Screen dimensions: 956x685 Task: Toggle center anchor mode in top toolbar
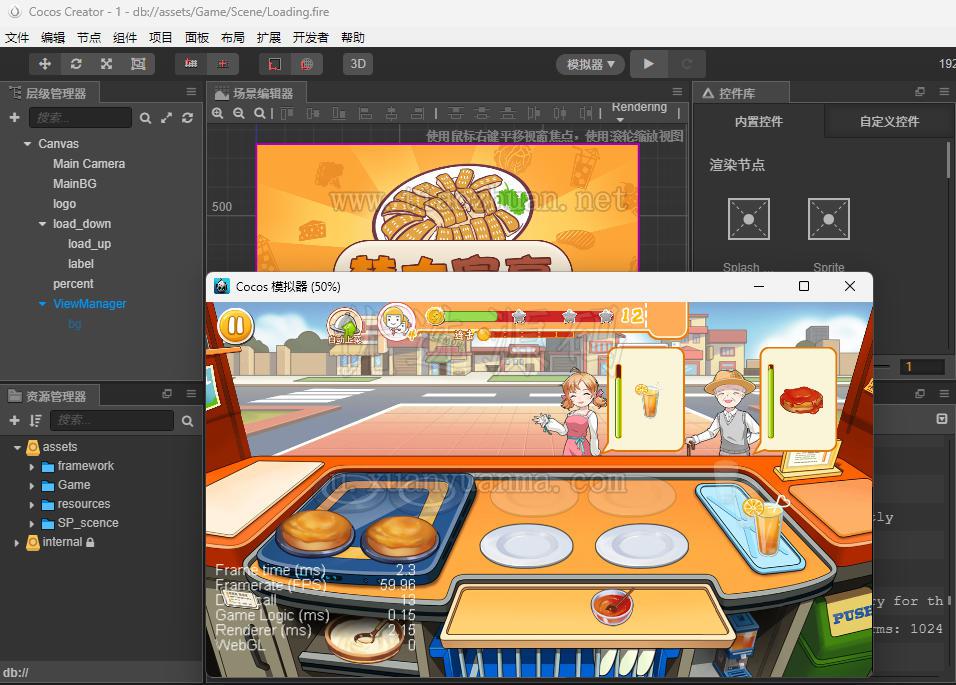(x=223, y=64)
